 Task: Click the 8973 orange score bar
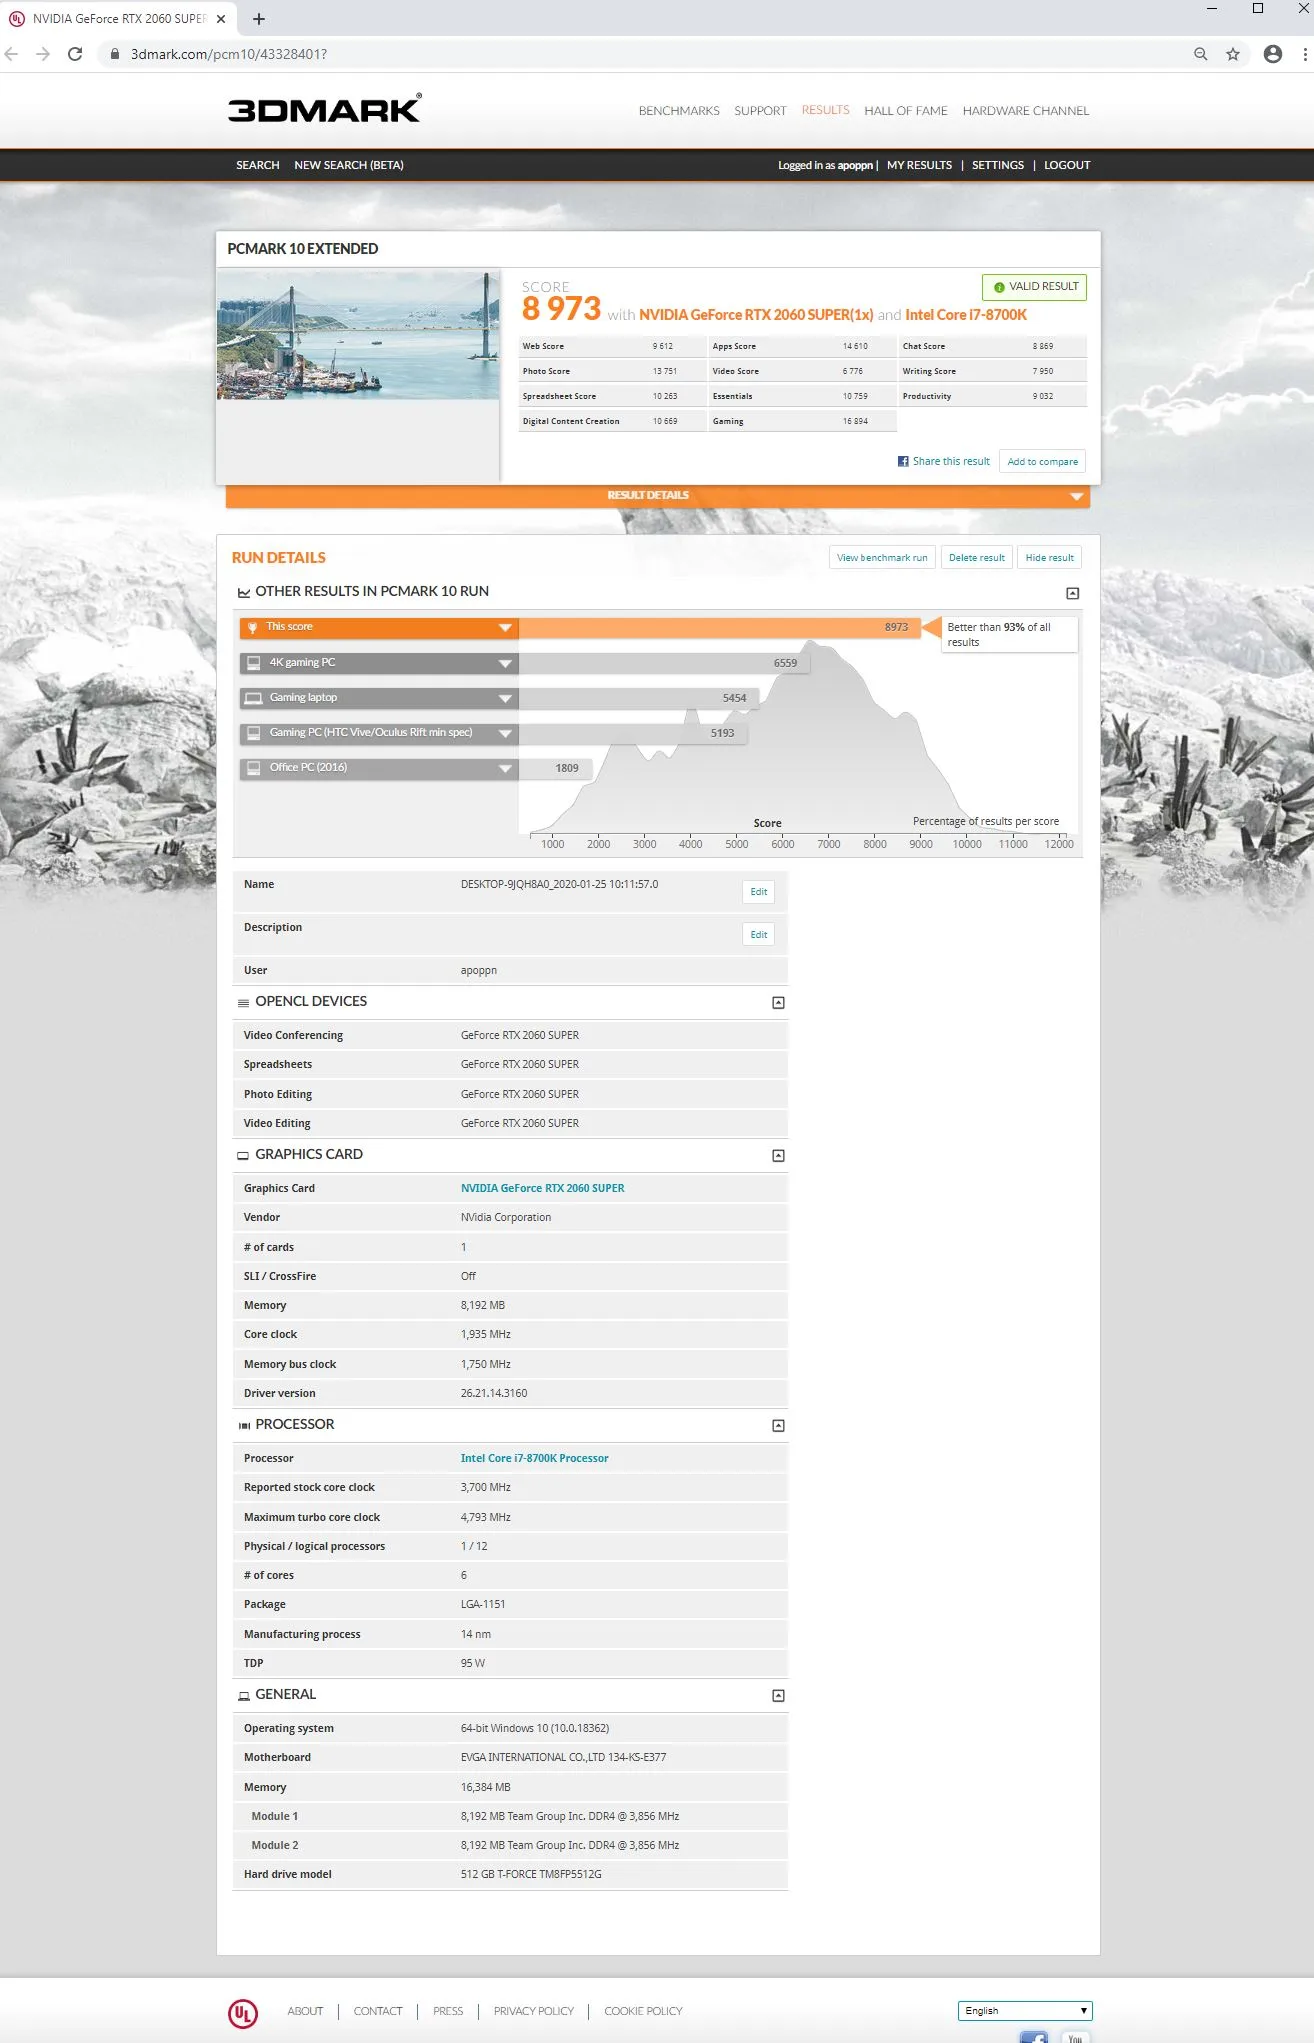[719, 627]
